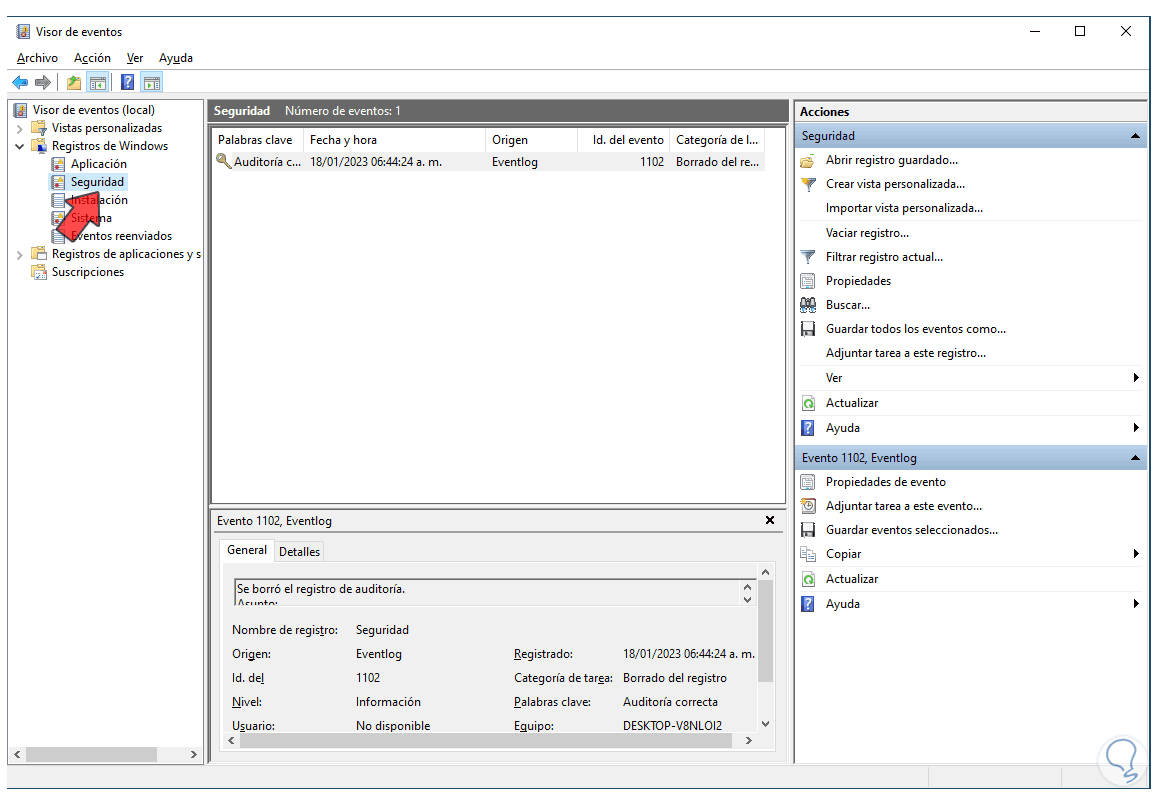1157x805 pixels.
Task: Collapse the Registros de Windows node
Action: [x=19, y=146]
